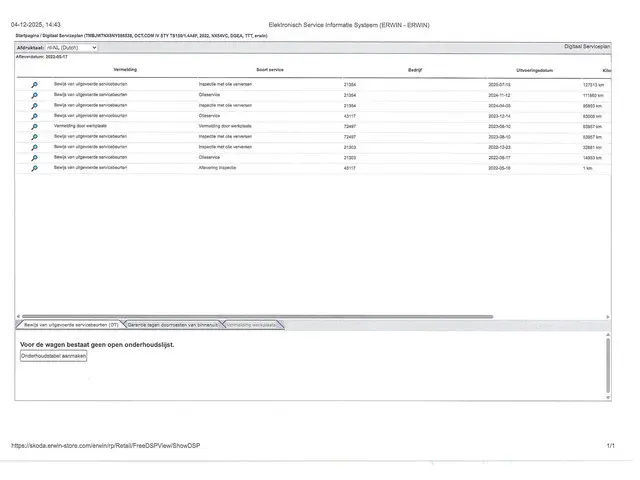Expand the Afdruktaal nl-NL language dropdown
This screenshot has width=640, height=480.
[x=71, y=47]
